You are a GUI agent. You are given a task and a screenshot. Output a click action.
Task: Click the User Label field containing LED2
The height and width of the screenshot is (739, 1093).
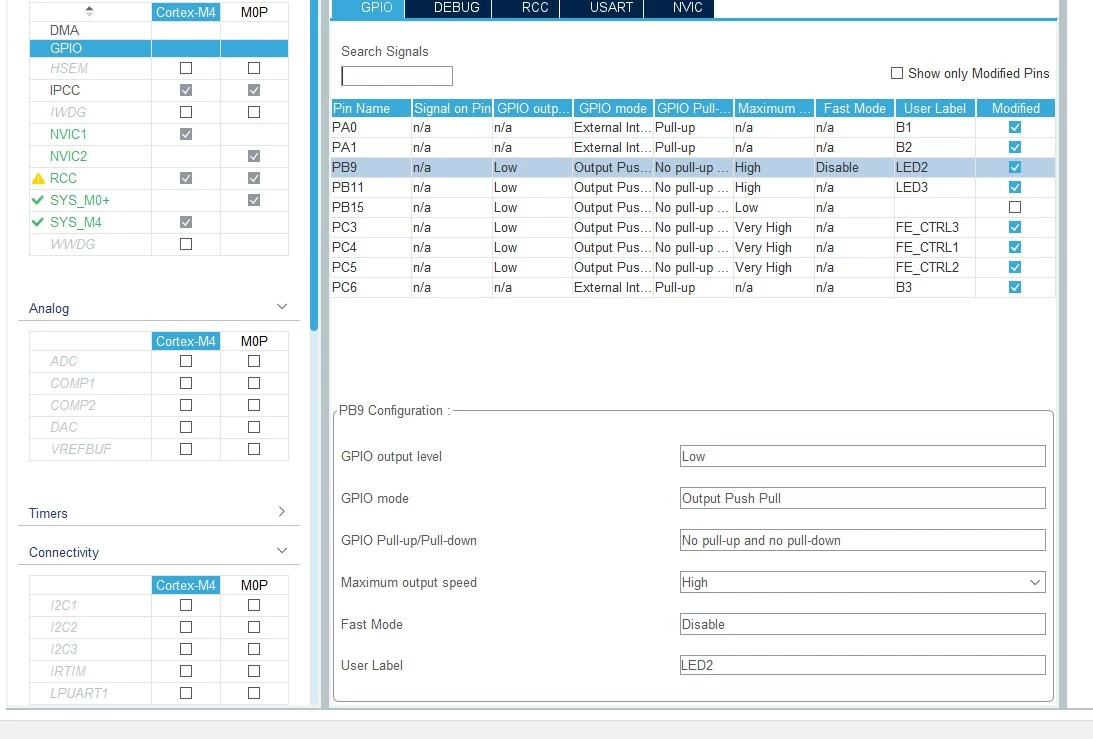pyautogui.click(x=862, y=665)
